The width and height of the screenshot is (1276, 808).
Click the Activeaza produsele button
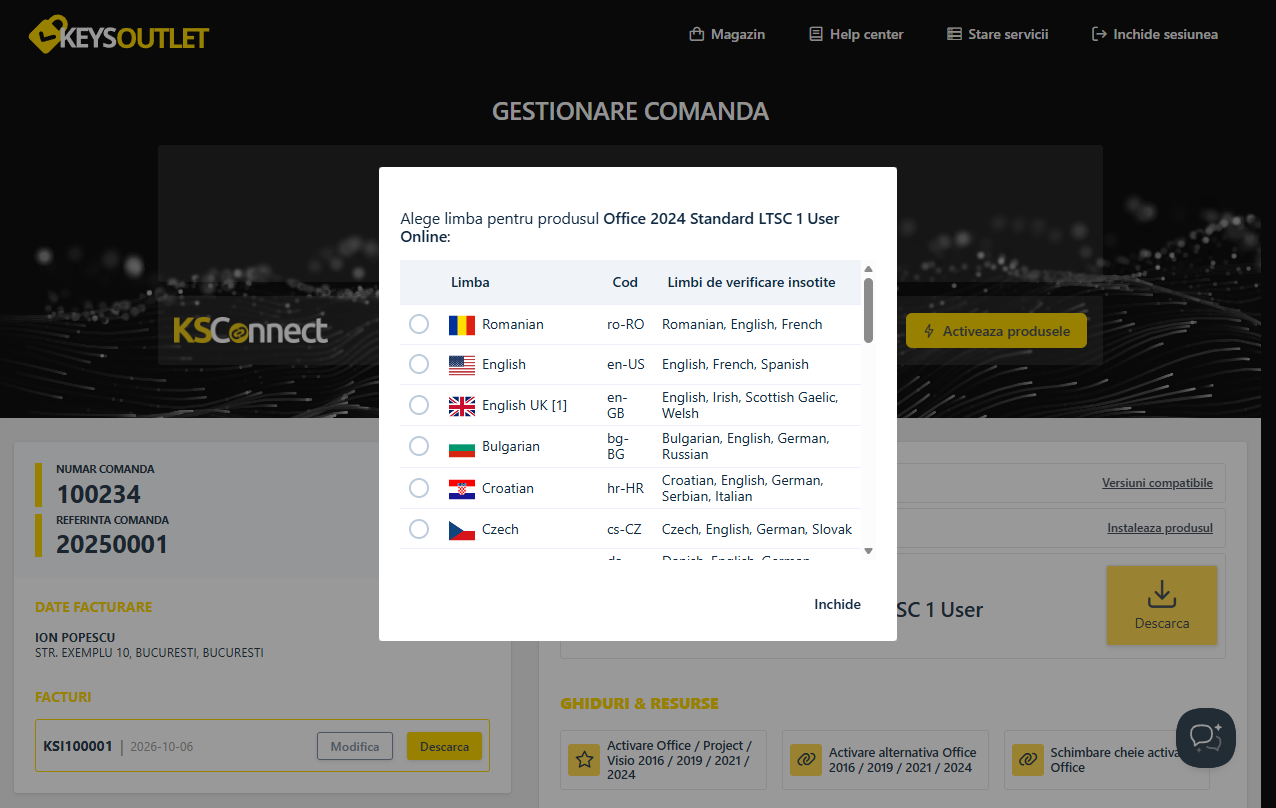[x=996, y=331]
